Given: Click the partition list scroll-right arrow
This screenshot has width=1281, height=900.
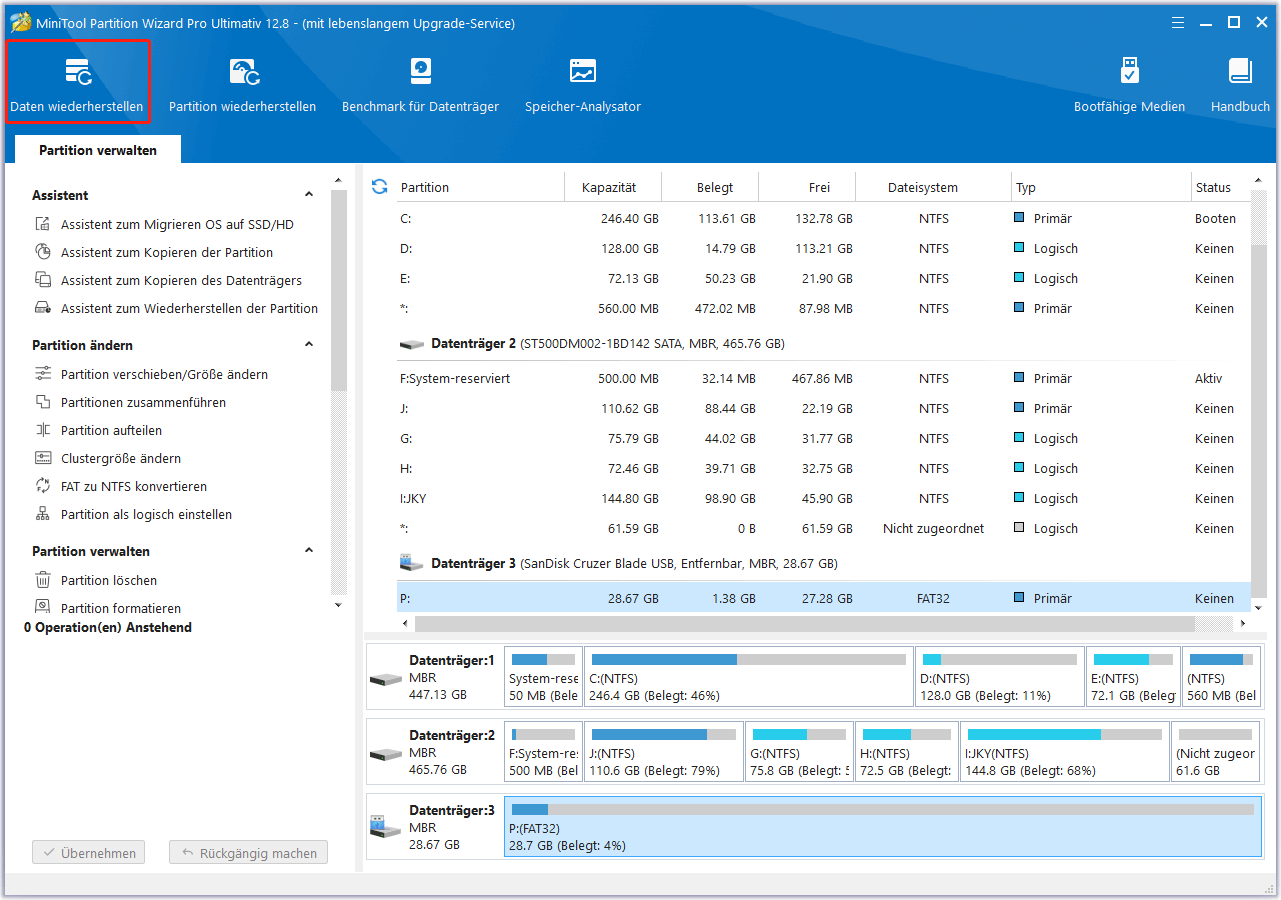Looking at the screenshot, I should click(x=1242, y=623).
